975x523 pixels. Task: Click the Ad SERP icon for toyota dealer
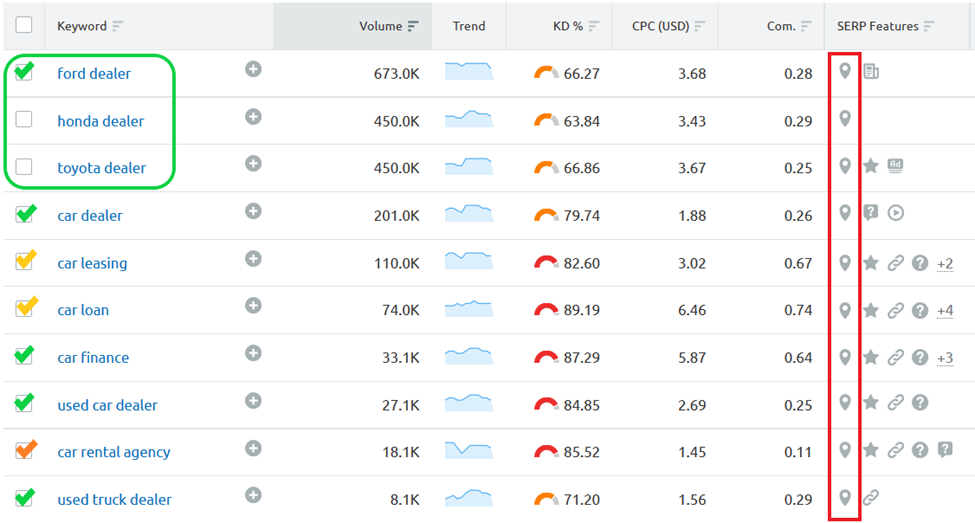point(895,165)
